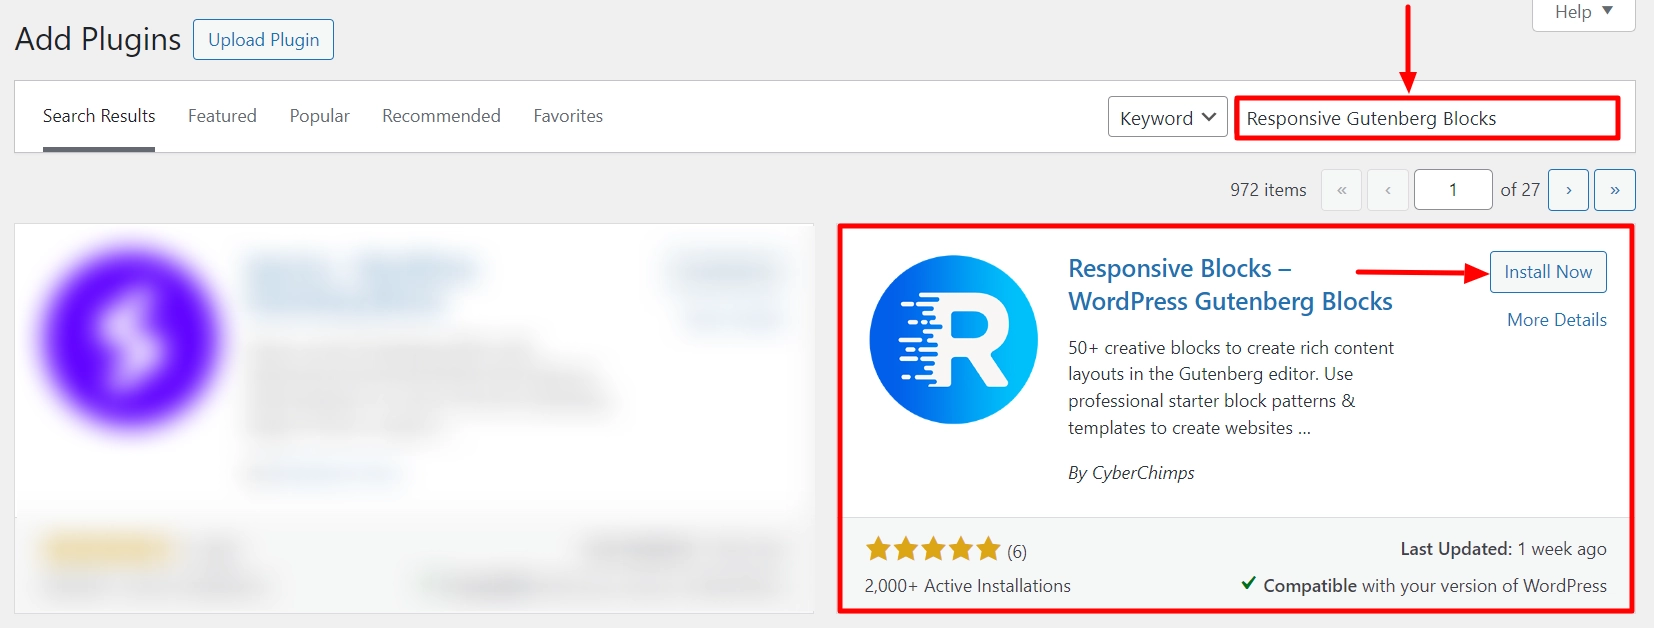Screen dimensions: 1654x628
Task: Click the Upload Plugin button
Action: coord(263,40)
